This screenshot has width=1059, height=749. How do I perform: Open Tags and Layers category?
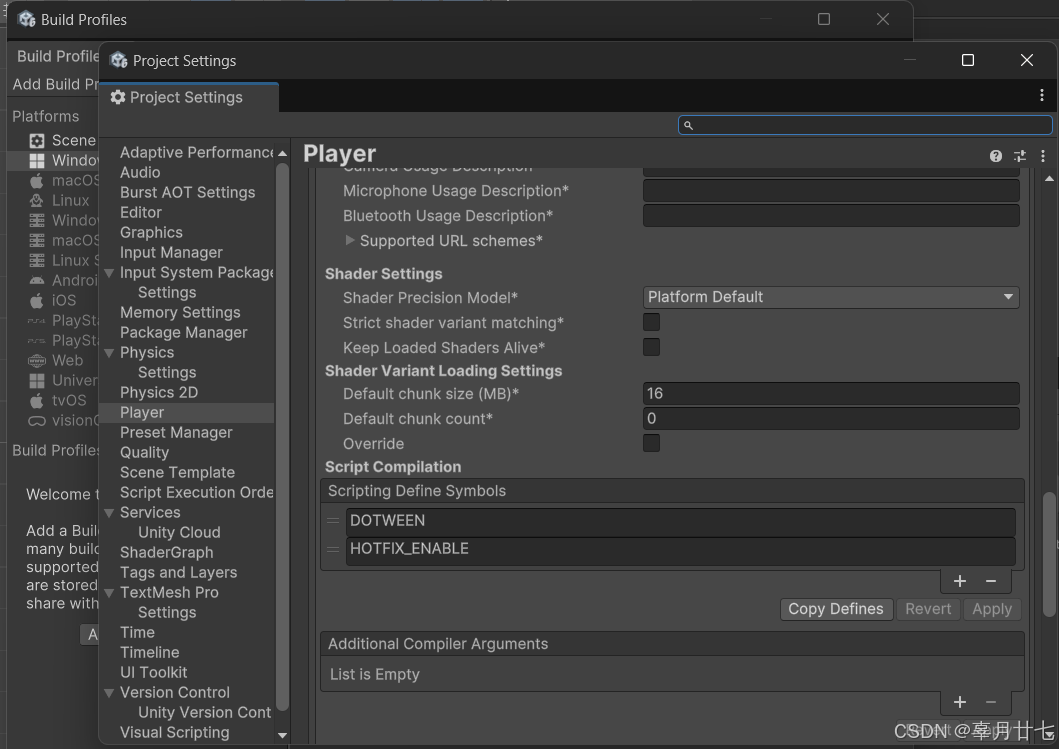(x=178, y=573)
